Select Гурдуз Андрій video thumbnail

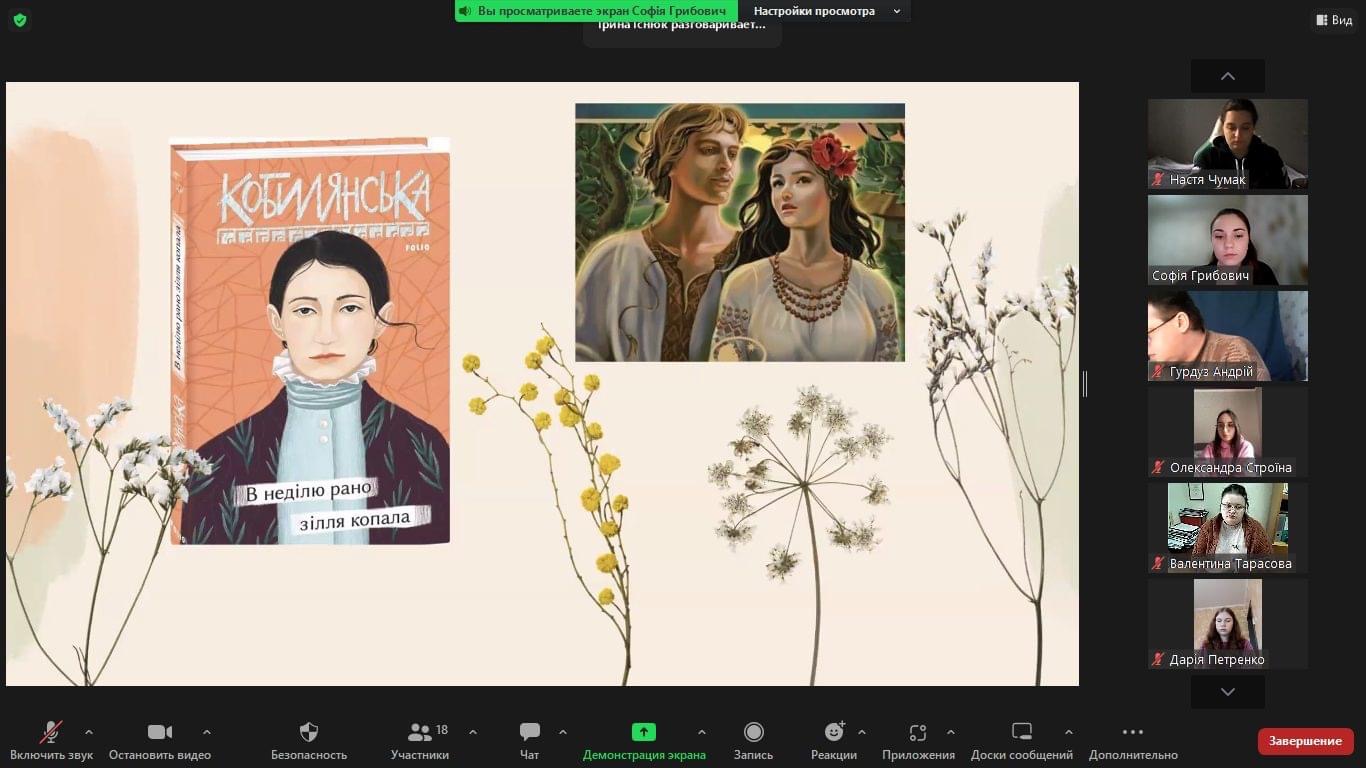[1228, 336]
